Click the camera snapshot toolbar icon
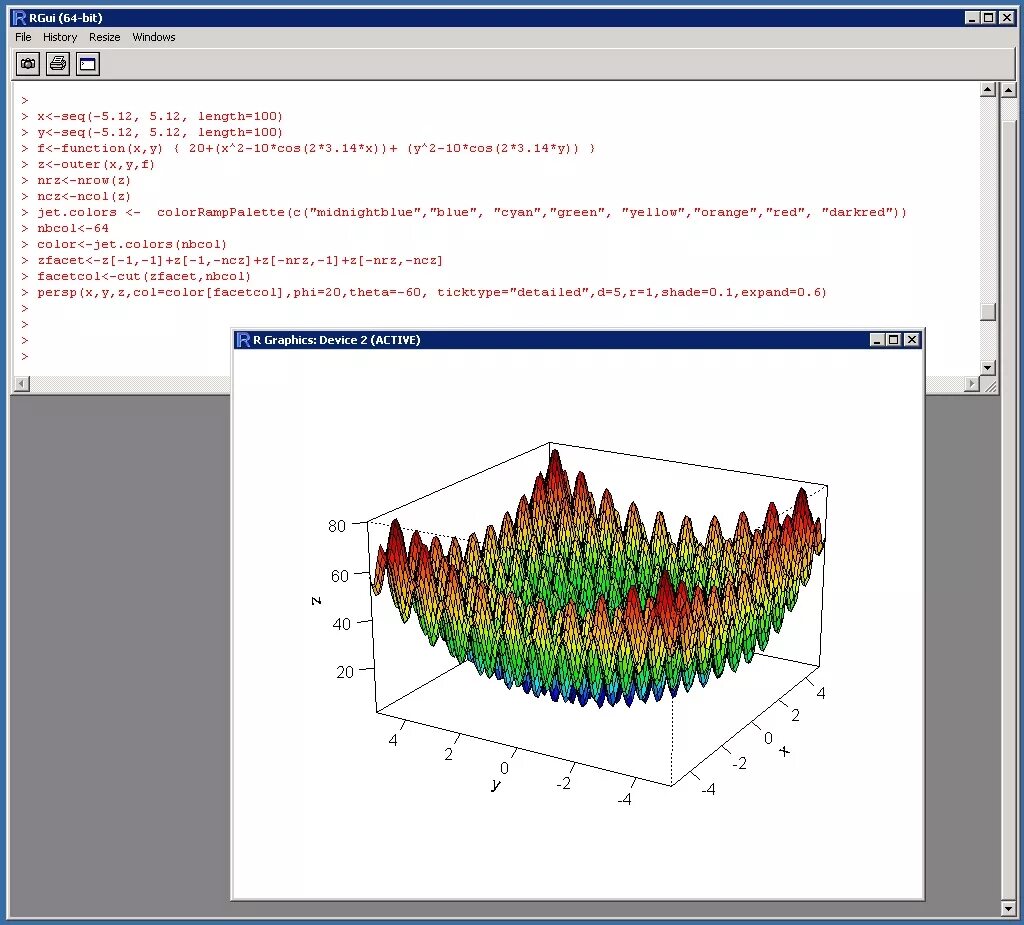1024x925 pixels. (28, 64)
